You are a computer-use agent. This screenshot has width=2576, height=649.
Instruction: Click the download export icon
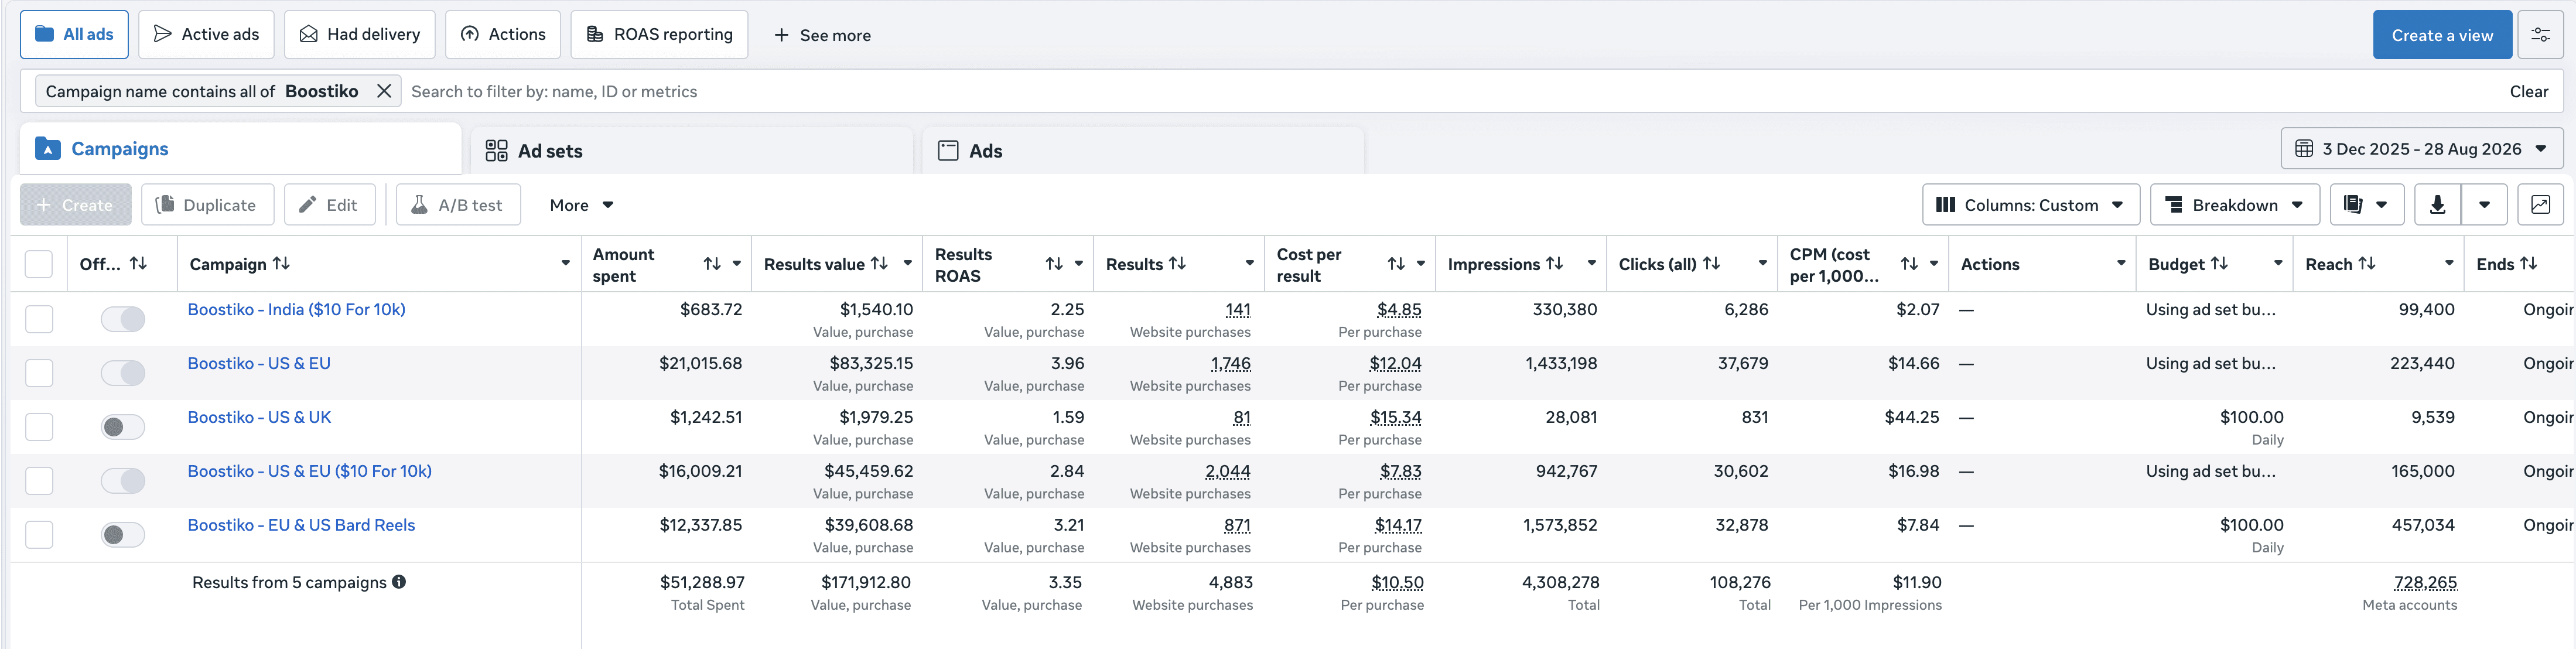point(2437,205)
